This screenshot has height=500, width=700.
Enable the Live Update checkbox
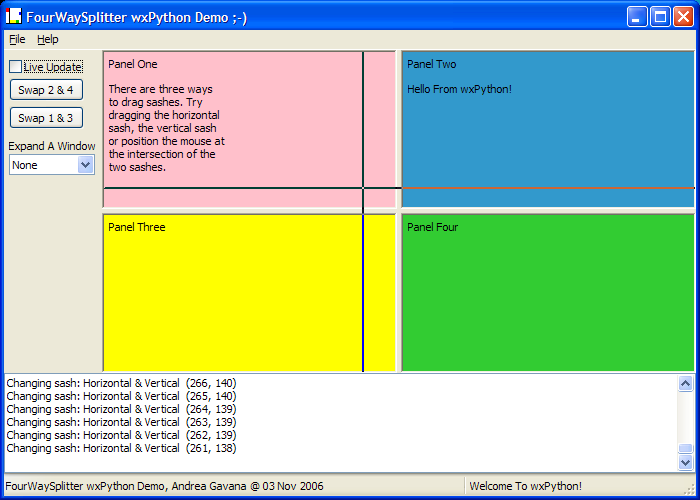[x=16, y=67]
